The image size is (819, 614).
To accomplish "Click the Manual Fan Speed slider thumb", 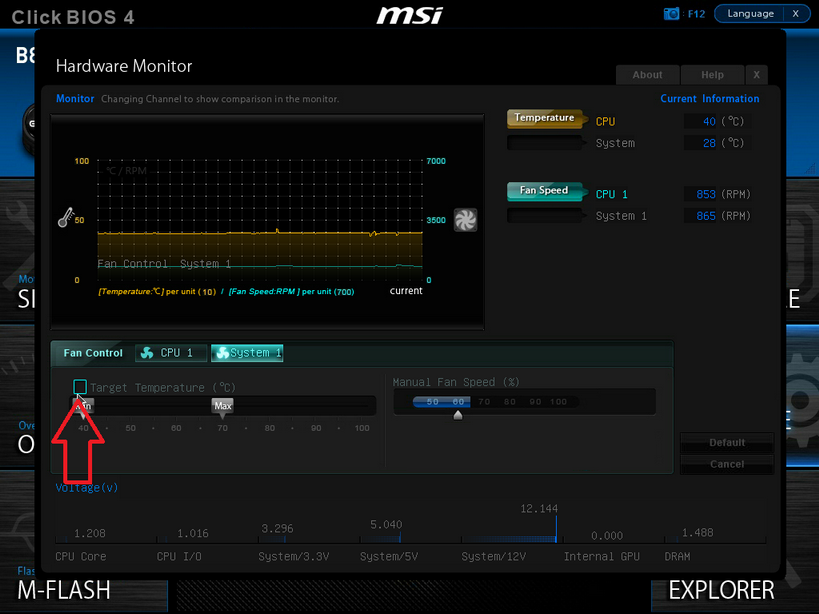I will 458,415.
